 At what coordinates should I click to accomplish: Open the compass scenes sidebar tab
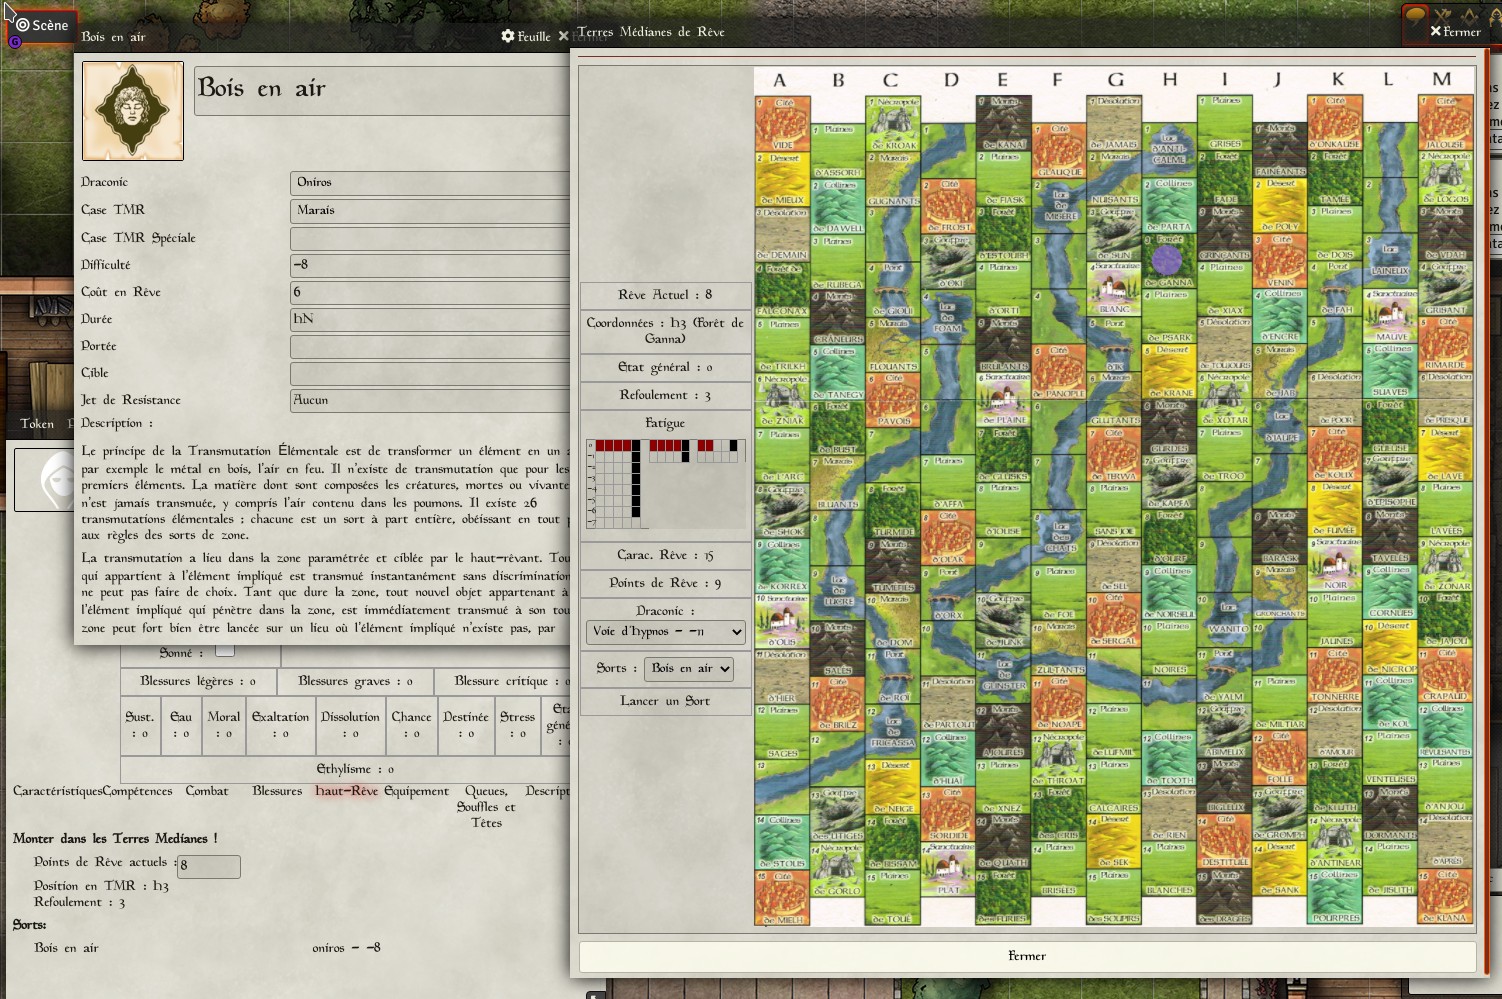(1469, 16)
